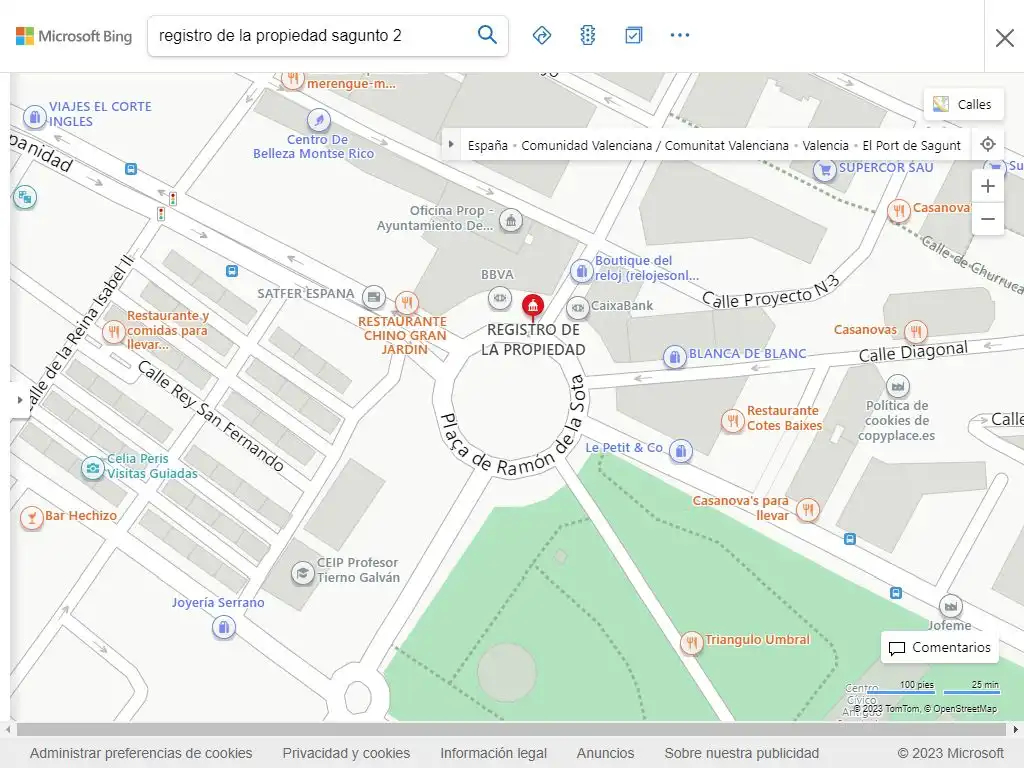Click the search magnifier icon
This screenshot has height=768, width=1024.
coord(487,35)
